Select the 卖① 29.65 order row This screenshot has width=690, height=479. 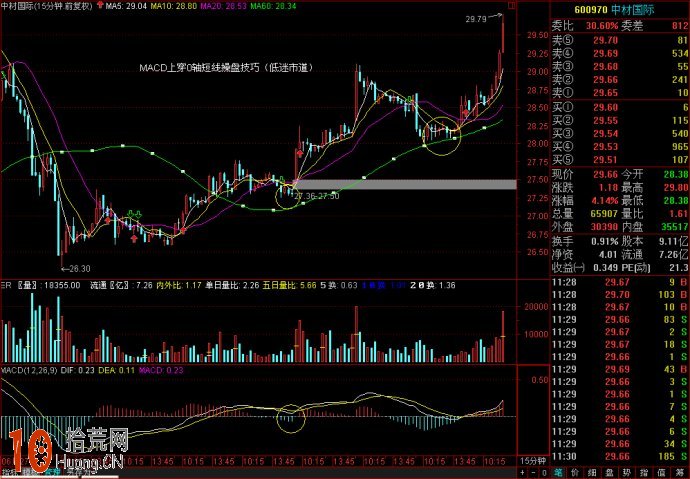click(x=620, y=93)
